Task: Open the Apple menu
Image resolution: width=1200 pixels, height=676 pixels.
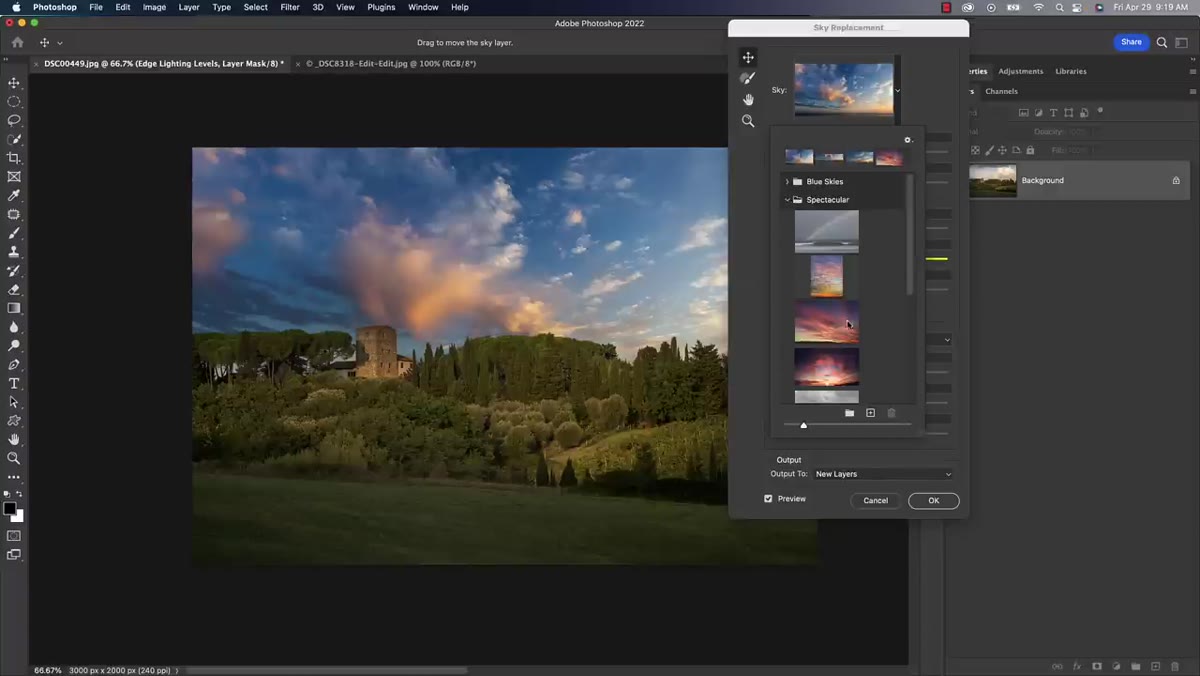Action: (x=16, y=7)
